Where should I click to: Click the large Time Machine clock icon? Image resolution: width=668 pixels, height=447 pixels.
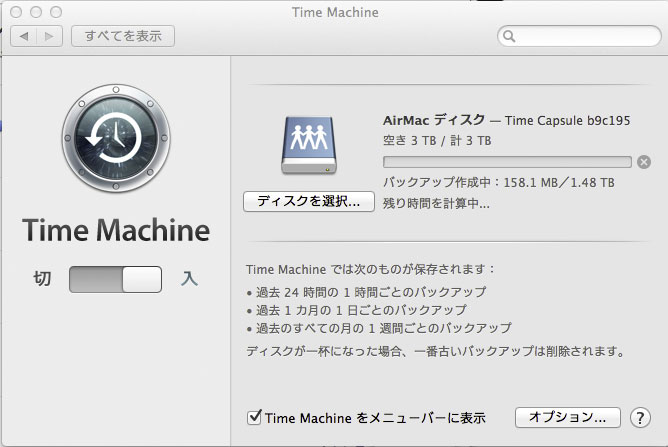pos(116,138)
